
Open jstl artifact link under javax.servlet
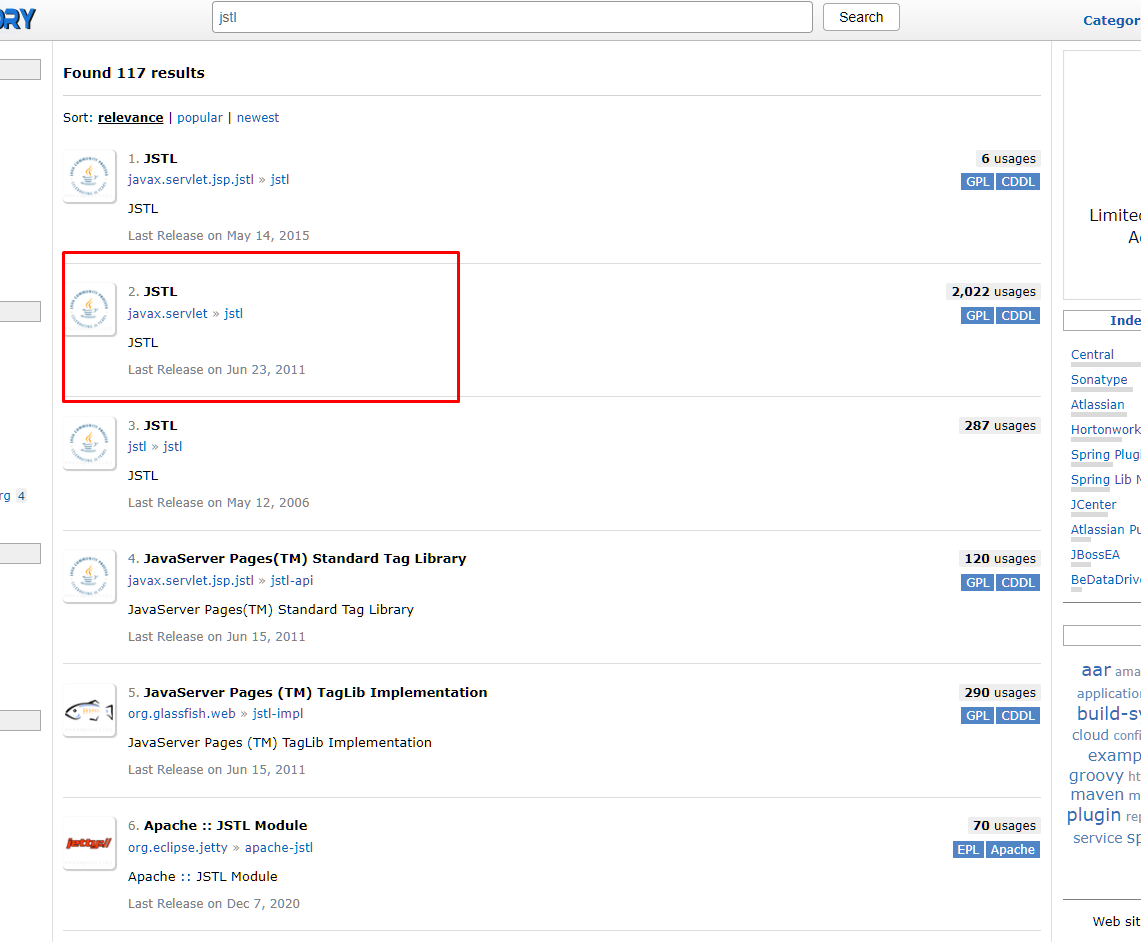coord(233,314)
